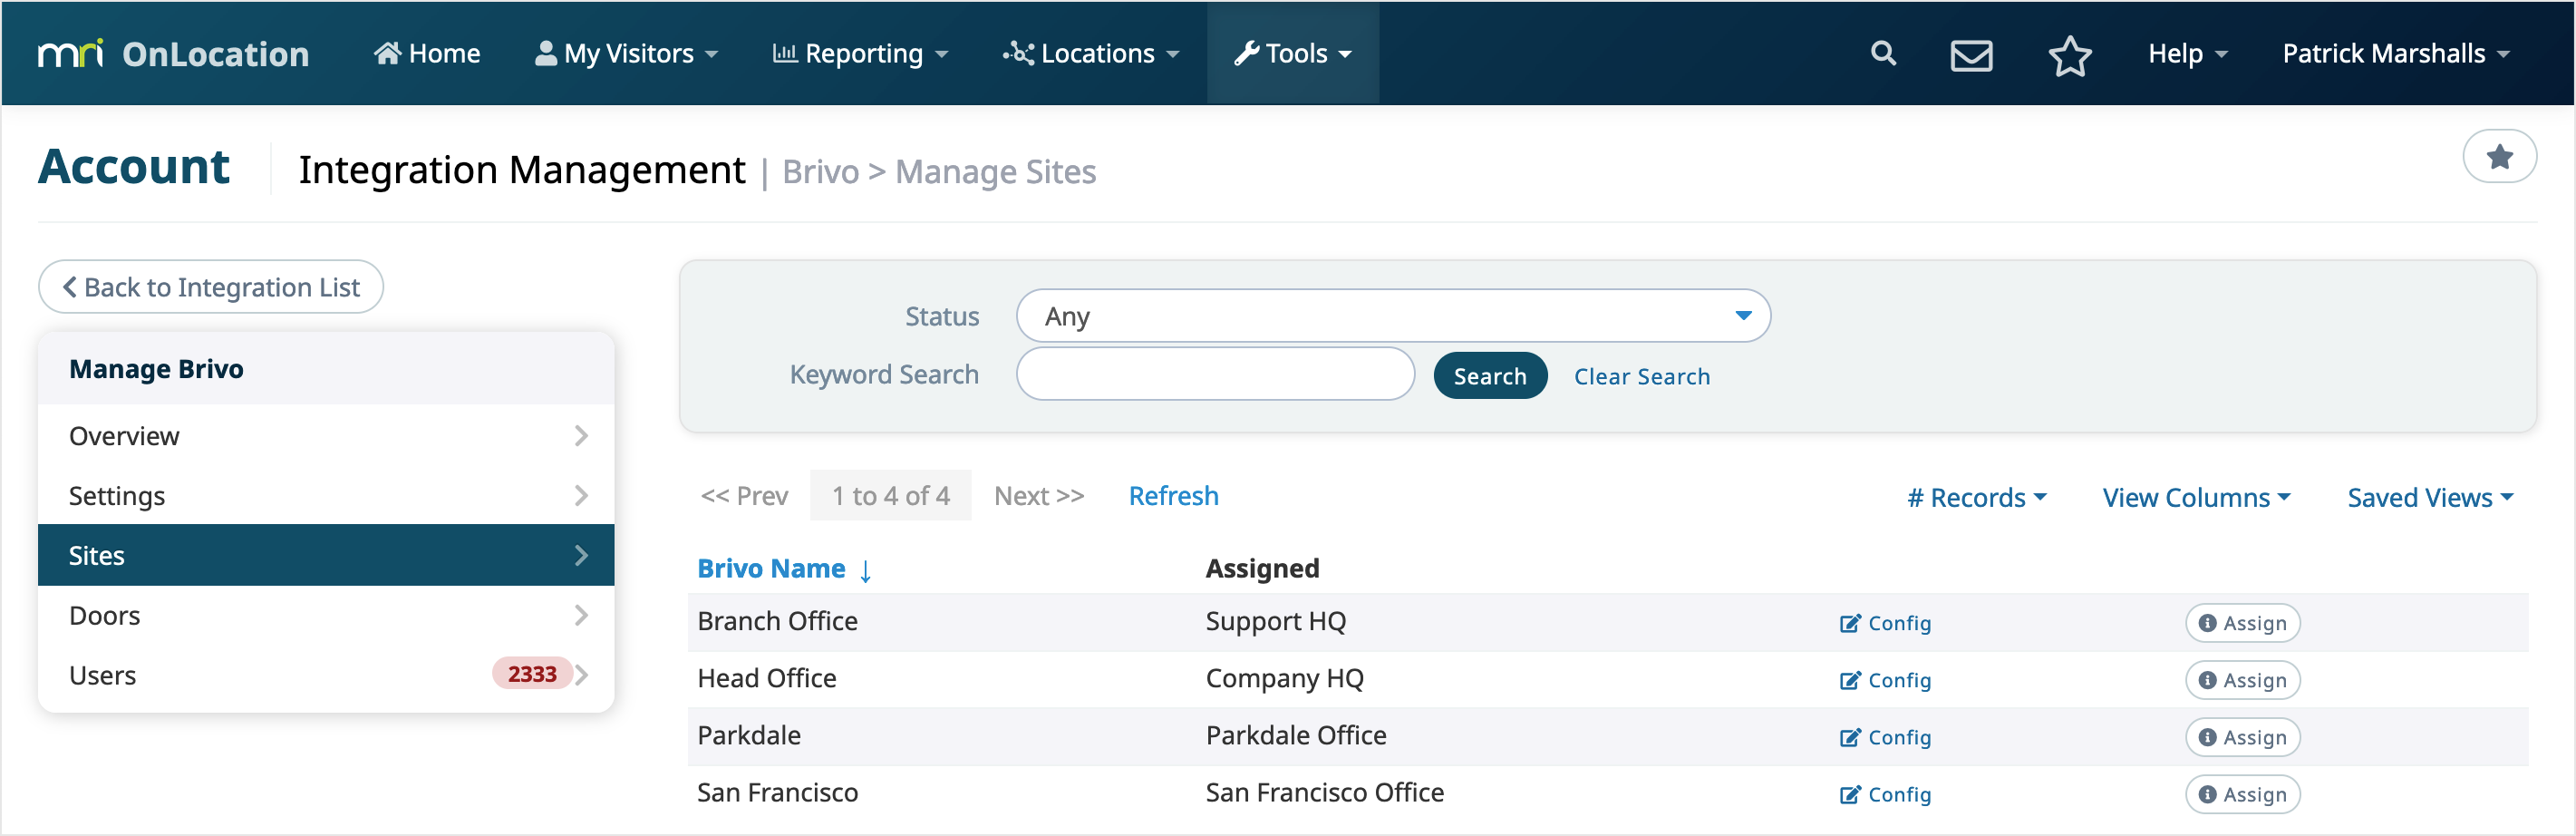
Task: Click the Parkdale Office assigned cell
Action: coord(1295,735)
